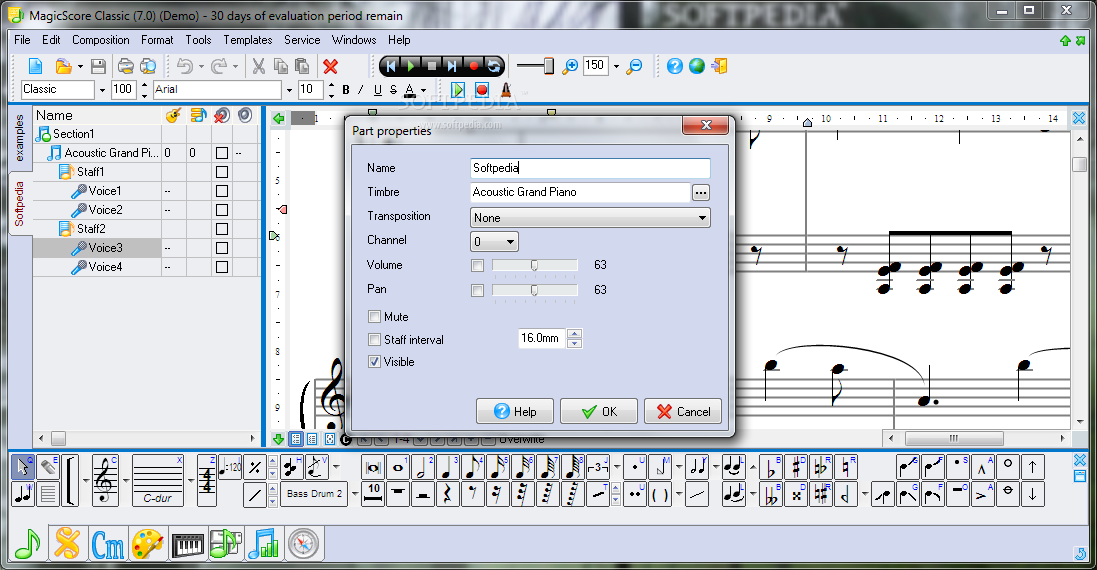The image size is (1097, 570).
Task: Open the Service menu
Action: point(302,40)
